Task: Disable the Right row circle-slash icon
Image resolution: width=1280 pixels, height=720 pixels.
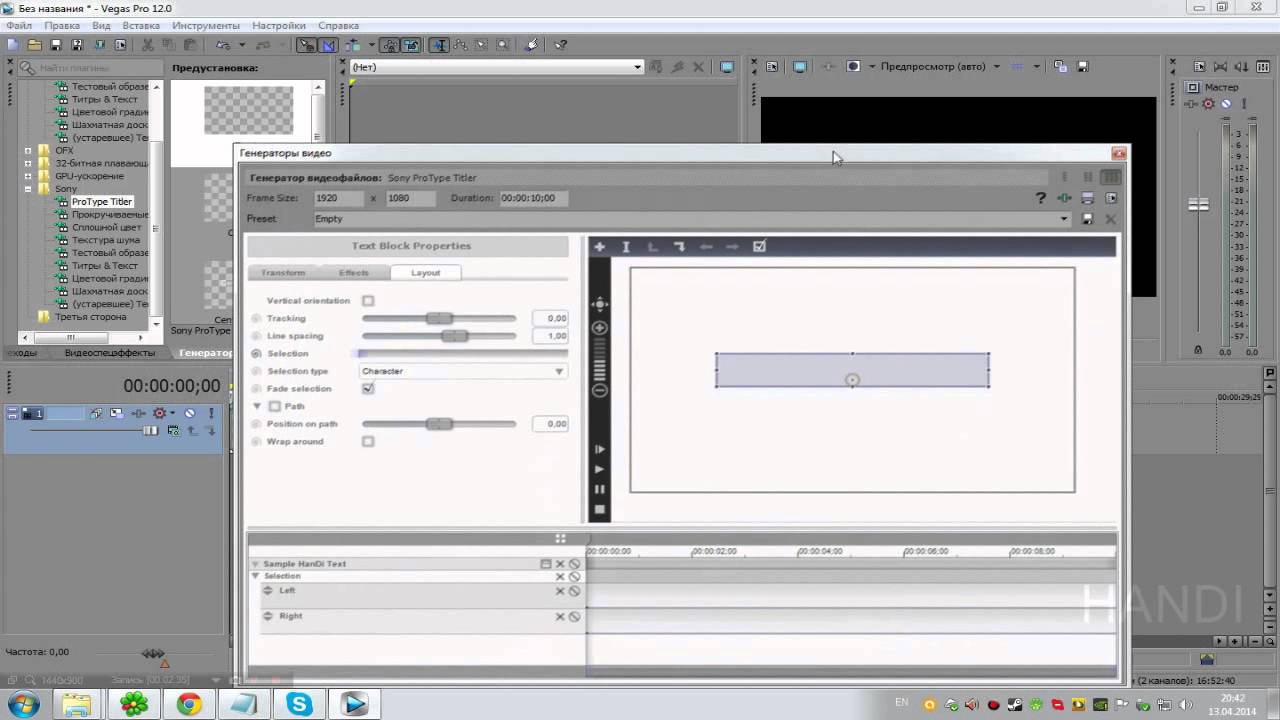Action: (574, 617)
